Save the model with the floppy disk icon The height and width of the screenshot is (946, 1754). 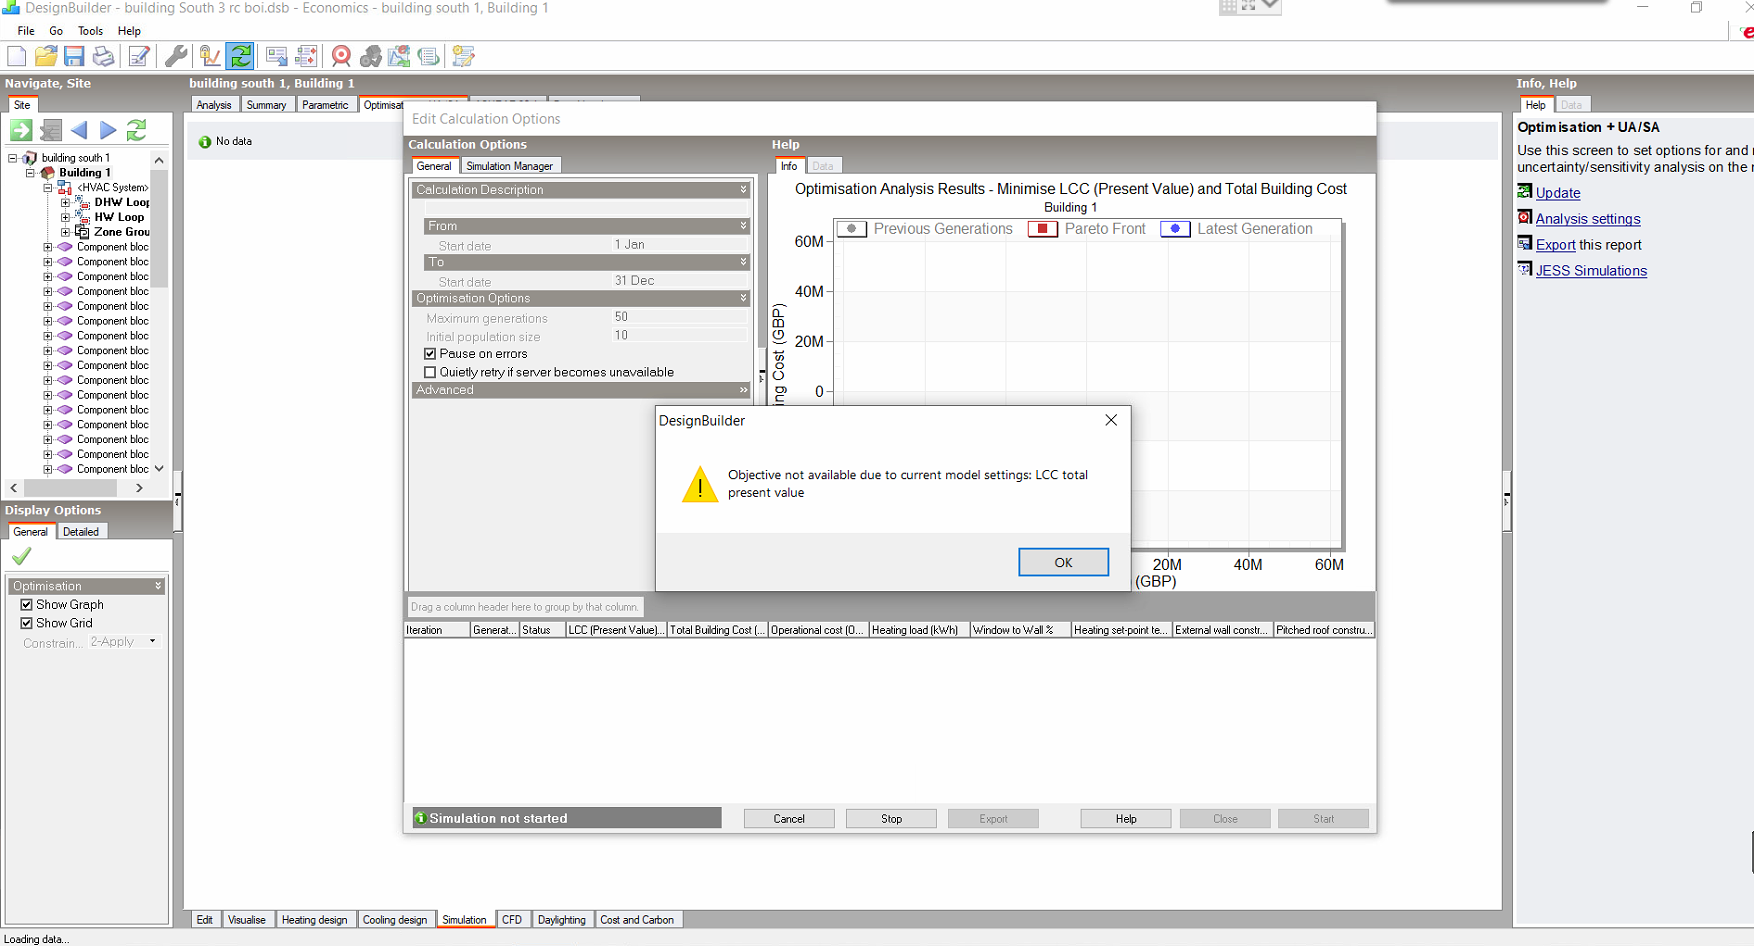(74, 56)
